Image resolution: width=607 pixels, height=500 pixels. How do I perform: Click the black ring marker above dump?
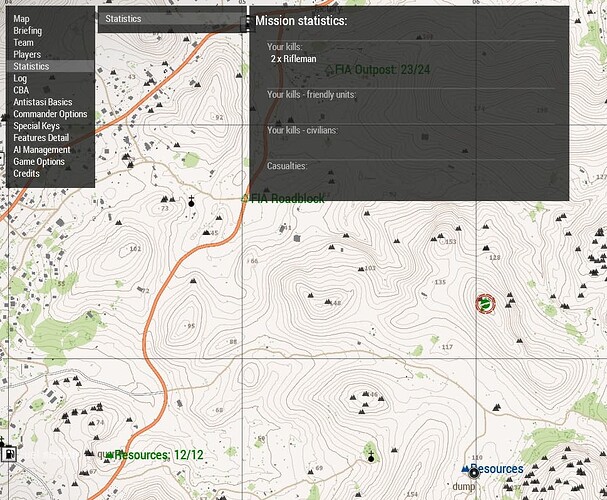[x=474, y=473]
